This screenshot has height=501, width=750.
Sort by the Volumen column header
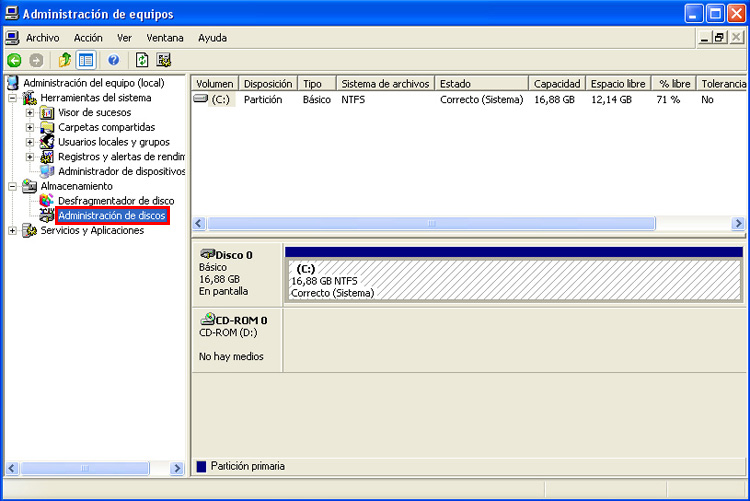tap(215, 84)
